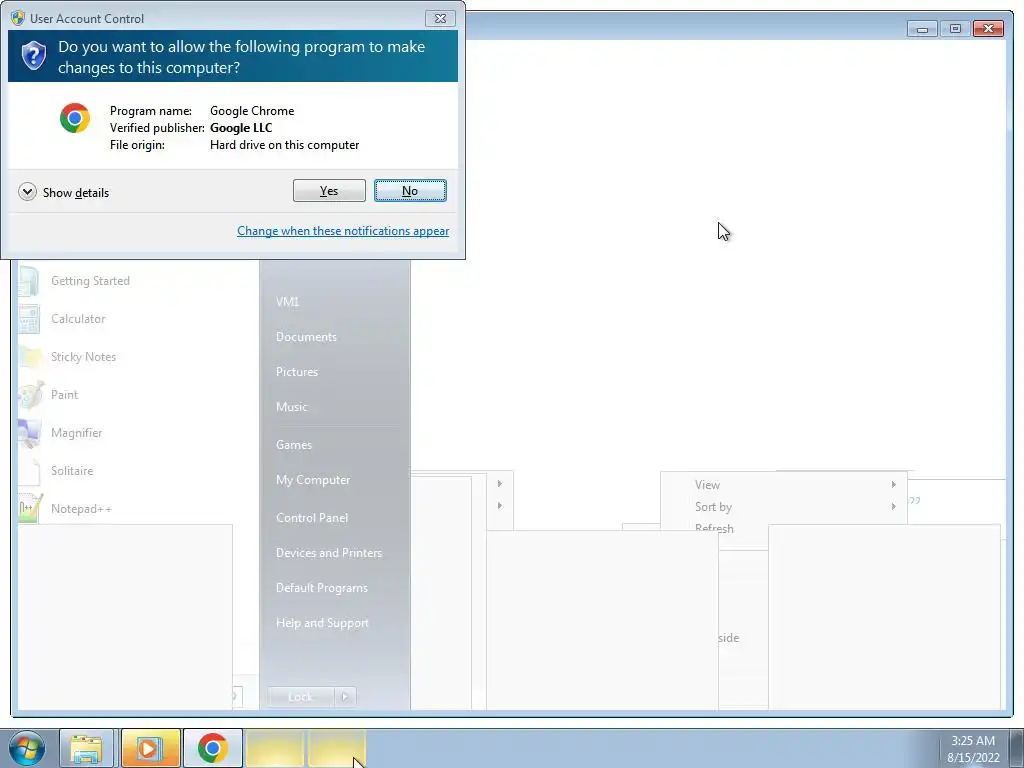This screenshot has height=768, width=1024.
Task: Open Documents from Start menu
Action: [306, 337]
